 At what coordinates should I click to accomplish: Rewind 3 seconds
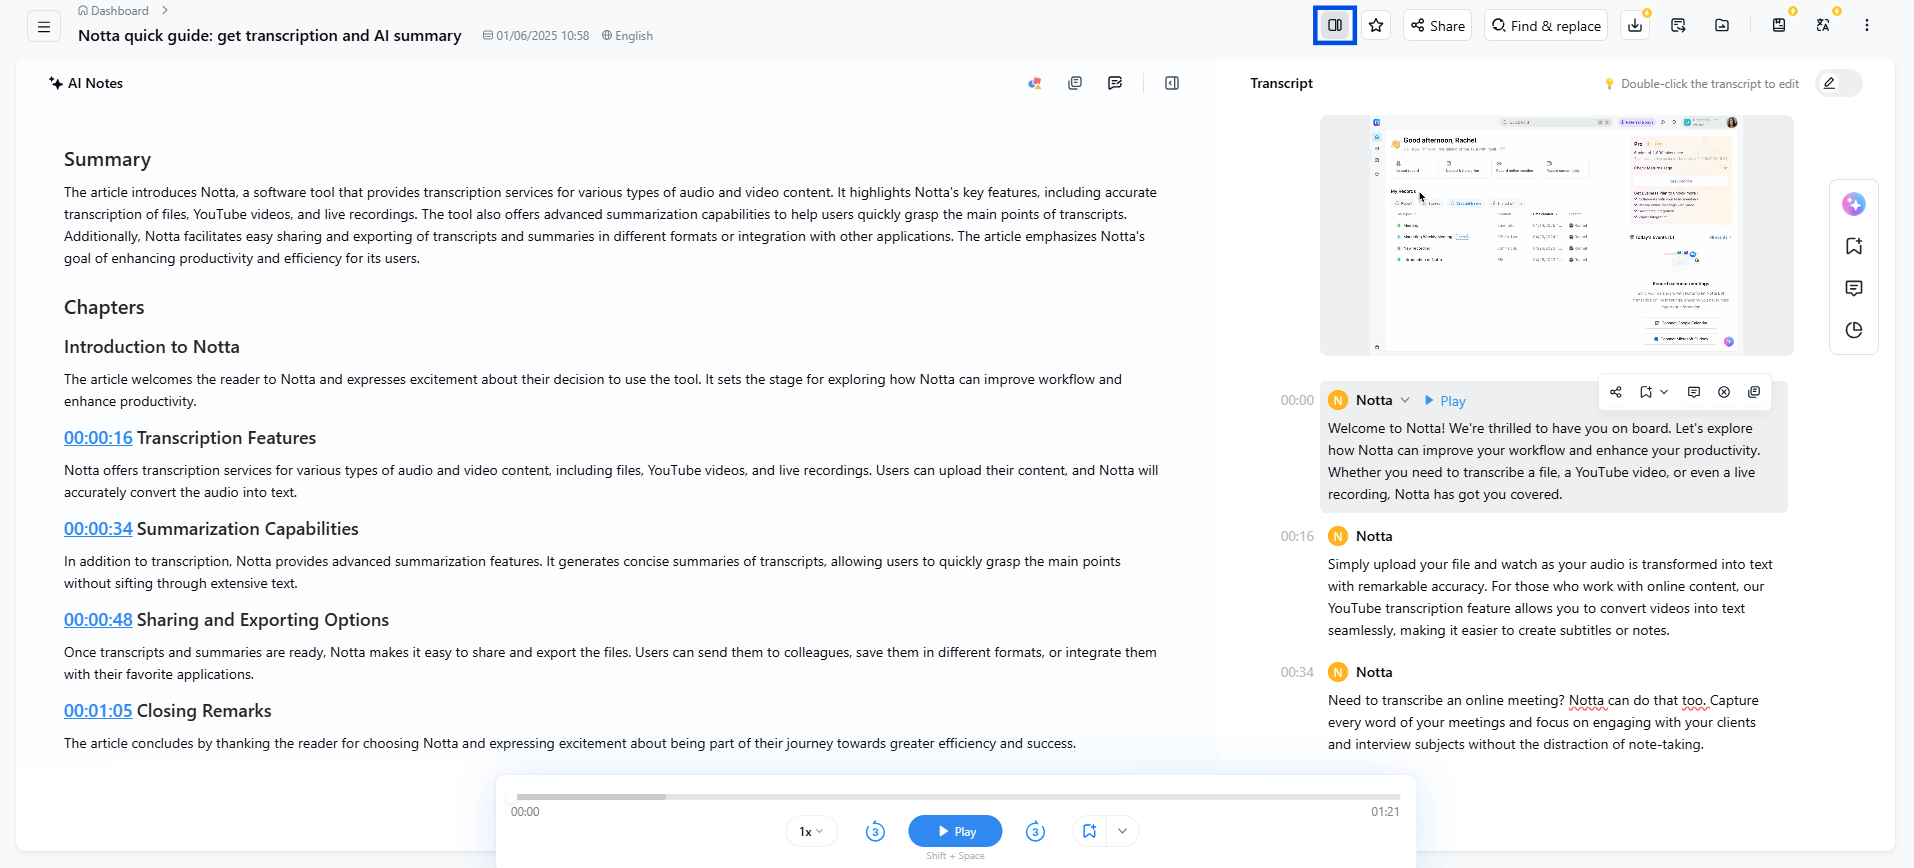875,831
